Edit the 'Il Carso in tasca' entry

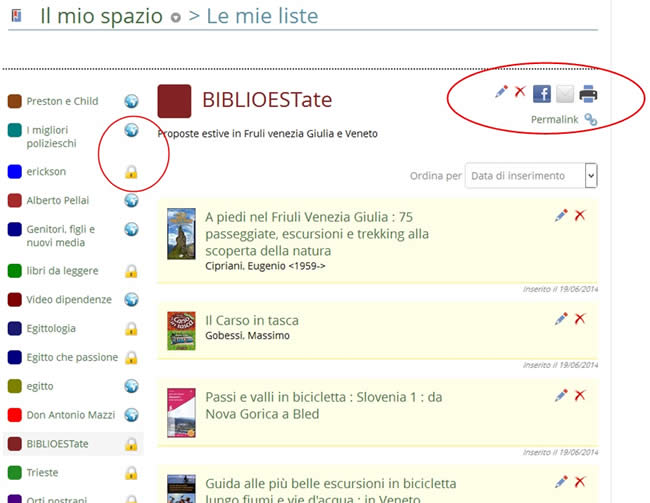point(561,318)
